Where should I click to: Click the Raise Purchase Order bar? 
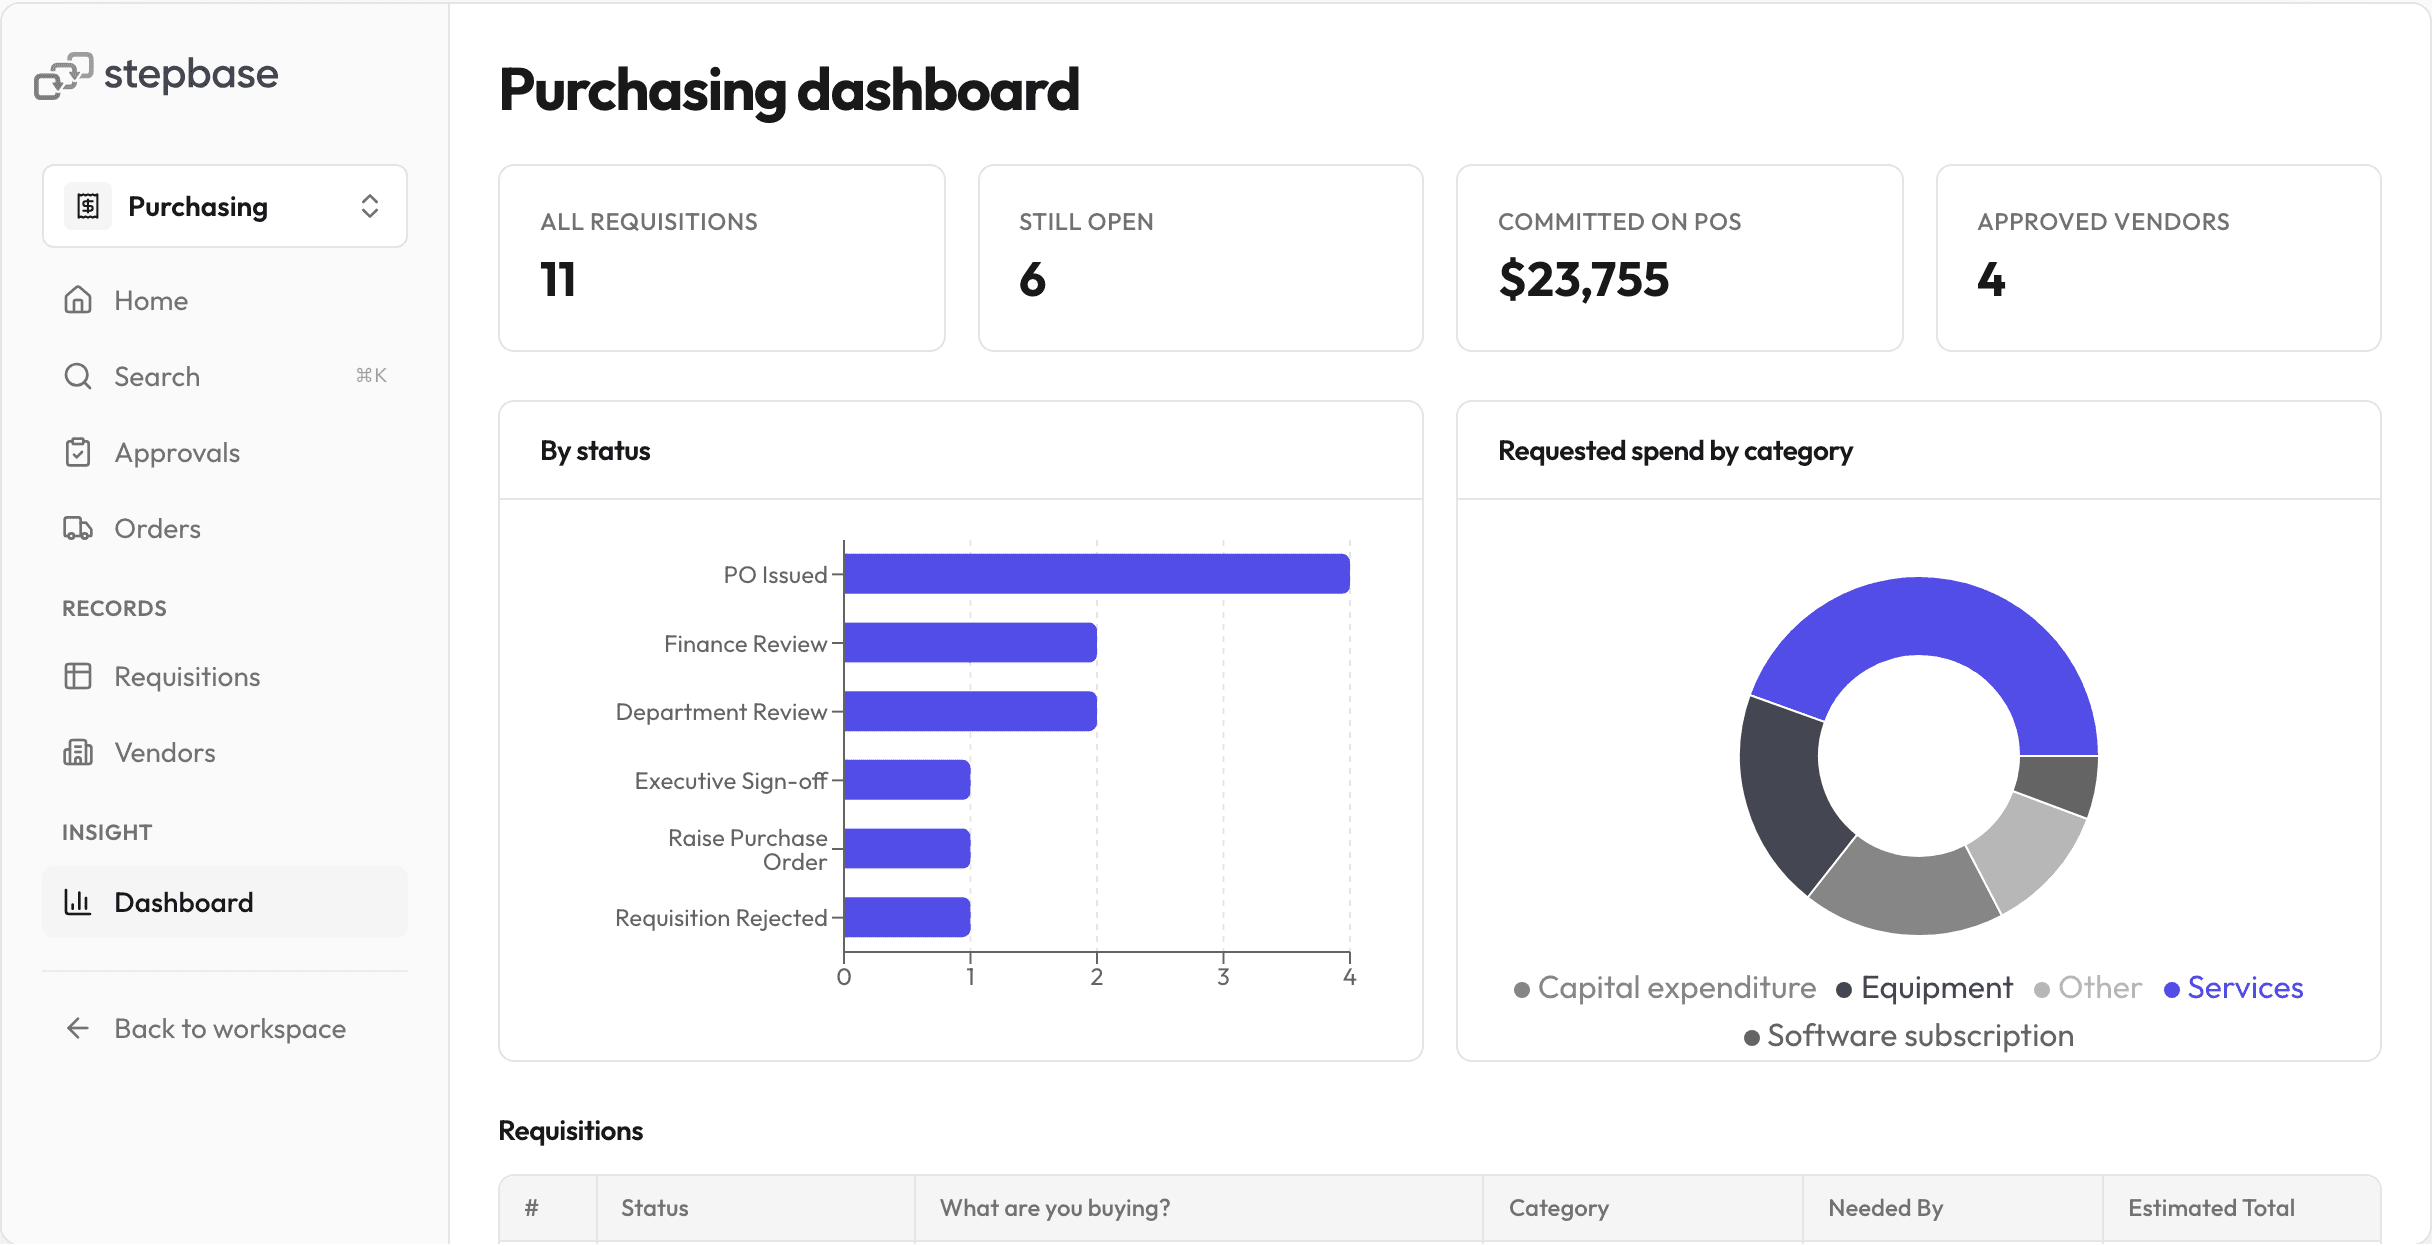pyautogui.click(x=908, y=848)
